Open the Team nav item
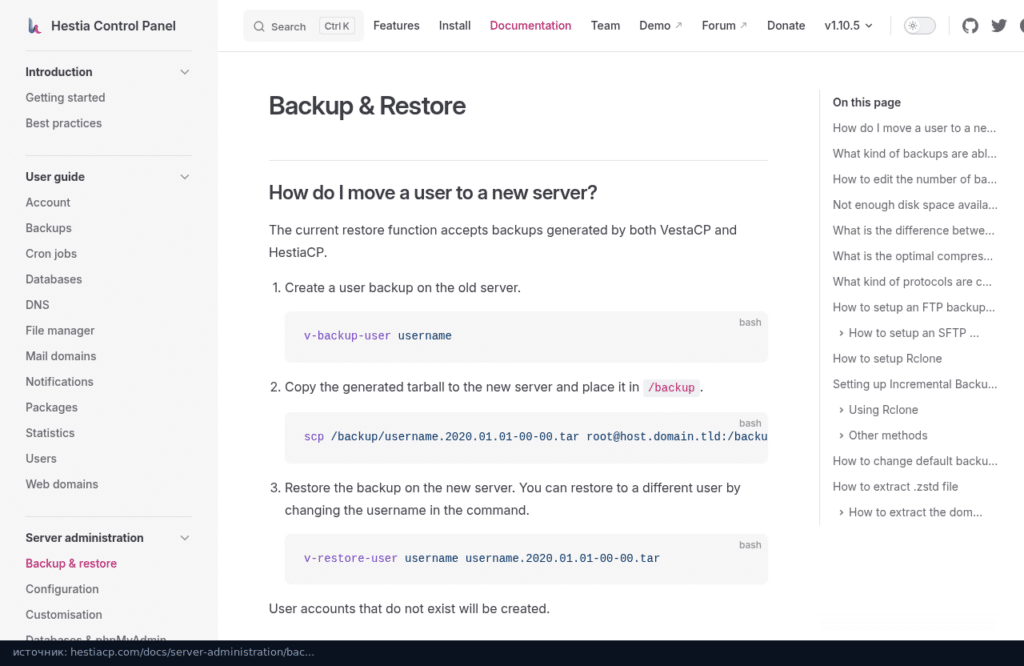The height and width of the screenshot is (666, 1024). click(x=605, y=25)
